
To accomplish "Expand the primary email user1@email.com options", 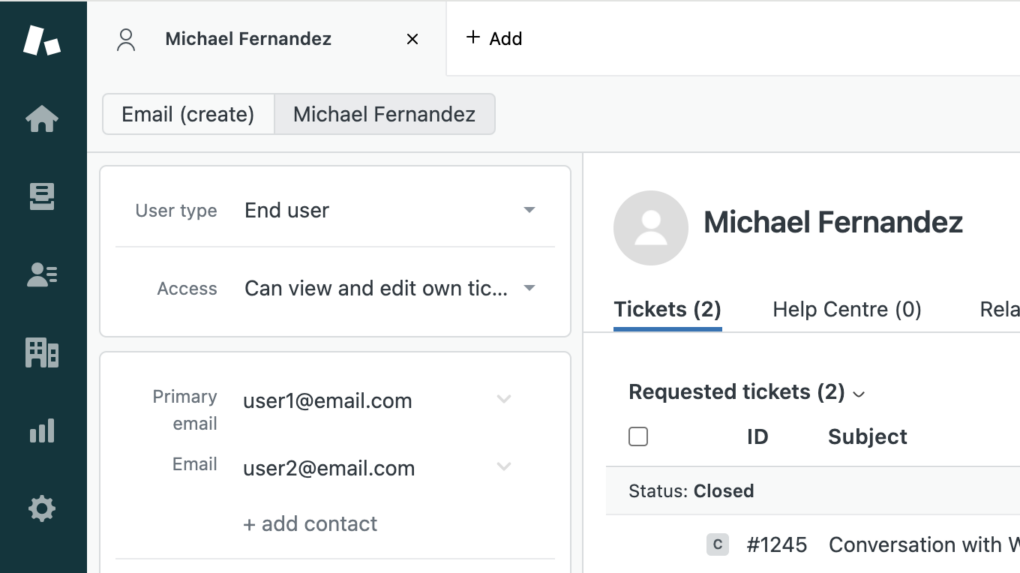I will (504, 400).
